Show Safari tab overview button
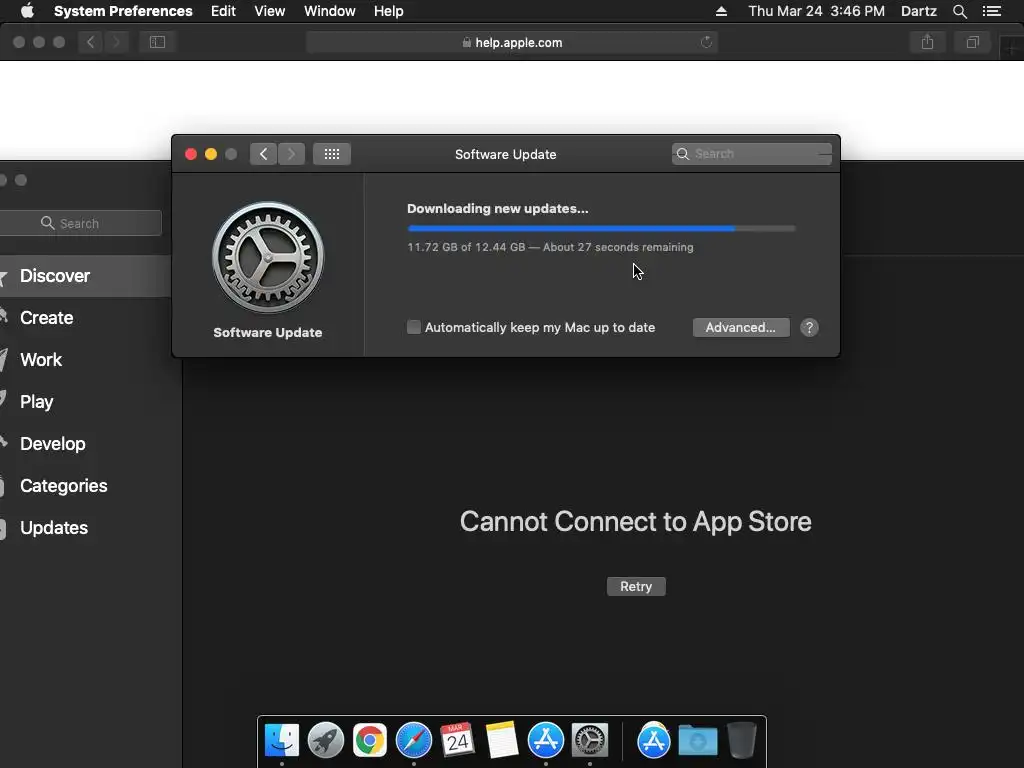1024x768 pixels. click(x=972, y=42)
